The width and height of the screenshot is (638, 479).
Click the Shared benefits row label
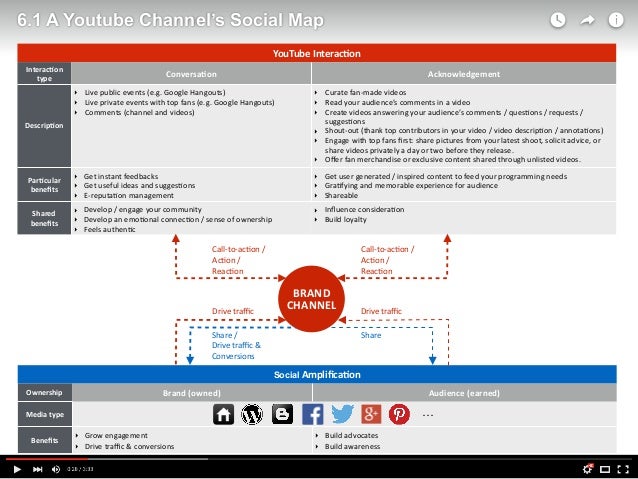coord(44,218)
